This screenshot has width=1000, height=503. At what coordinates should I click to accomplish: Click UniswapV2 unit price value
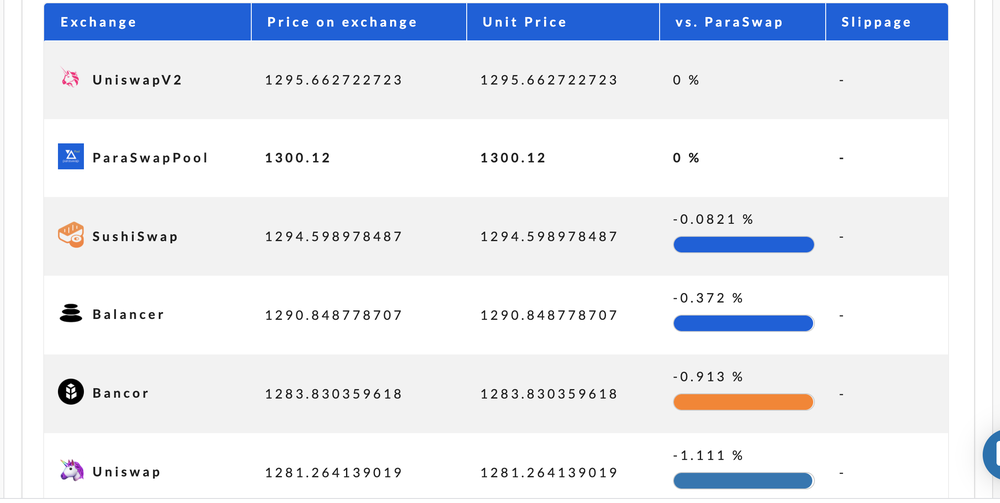pyautogui.click(x=549, y=80)
